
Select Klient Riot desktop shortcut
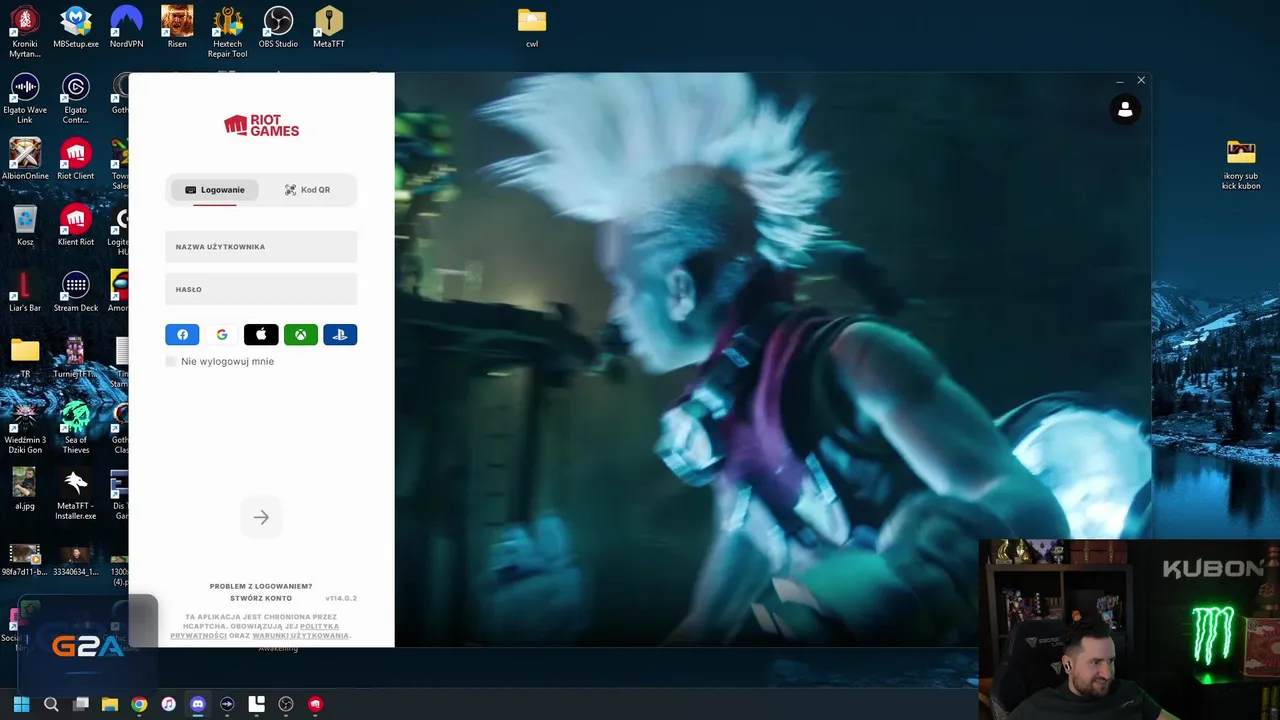[x=76, y=225]
